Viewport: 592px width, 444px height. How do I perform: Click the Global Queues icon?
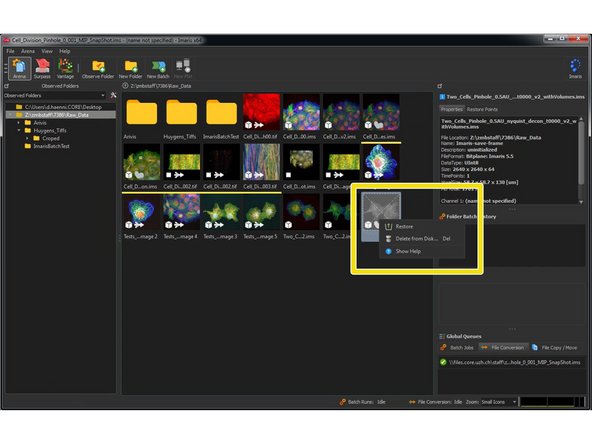pos(442,336)
